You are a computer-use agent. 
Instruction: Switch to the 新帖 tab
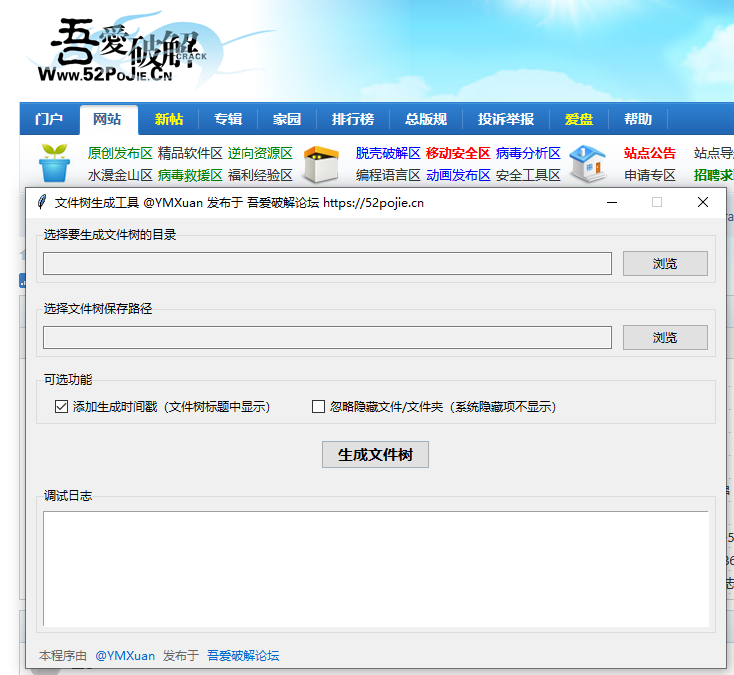[x=168, y=119]
